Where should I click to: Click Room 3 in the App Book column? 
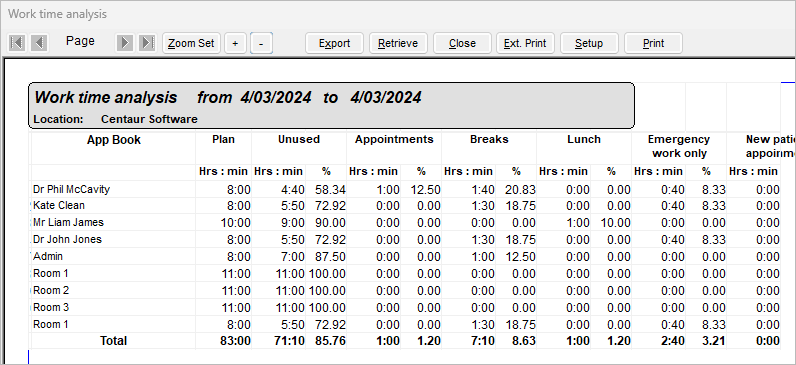(x=51, y=307)
